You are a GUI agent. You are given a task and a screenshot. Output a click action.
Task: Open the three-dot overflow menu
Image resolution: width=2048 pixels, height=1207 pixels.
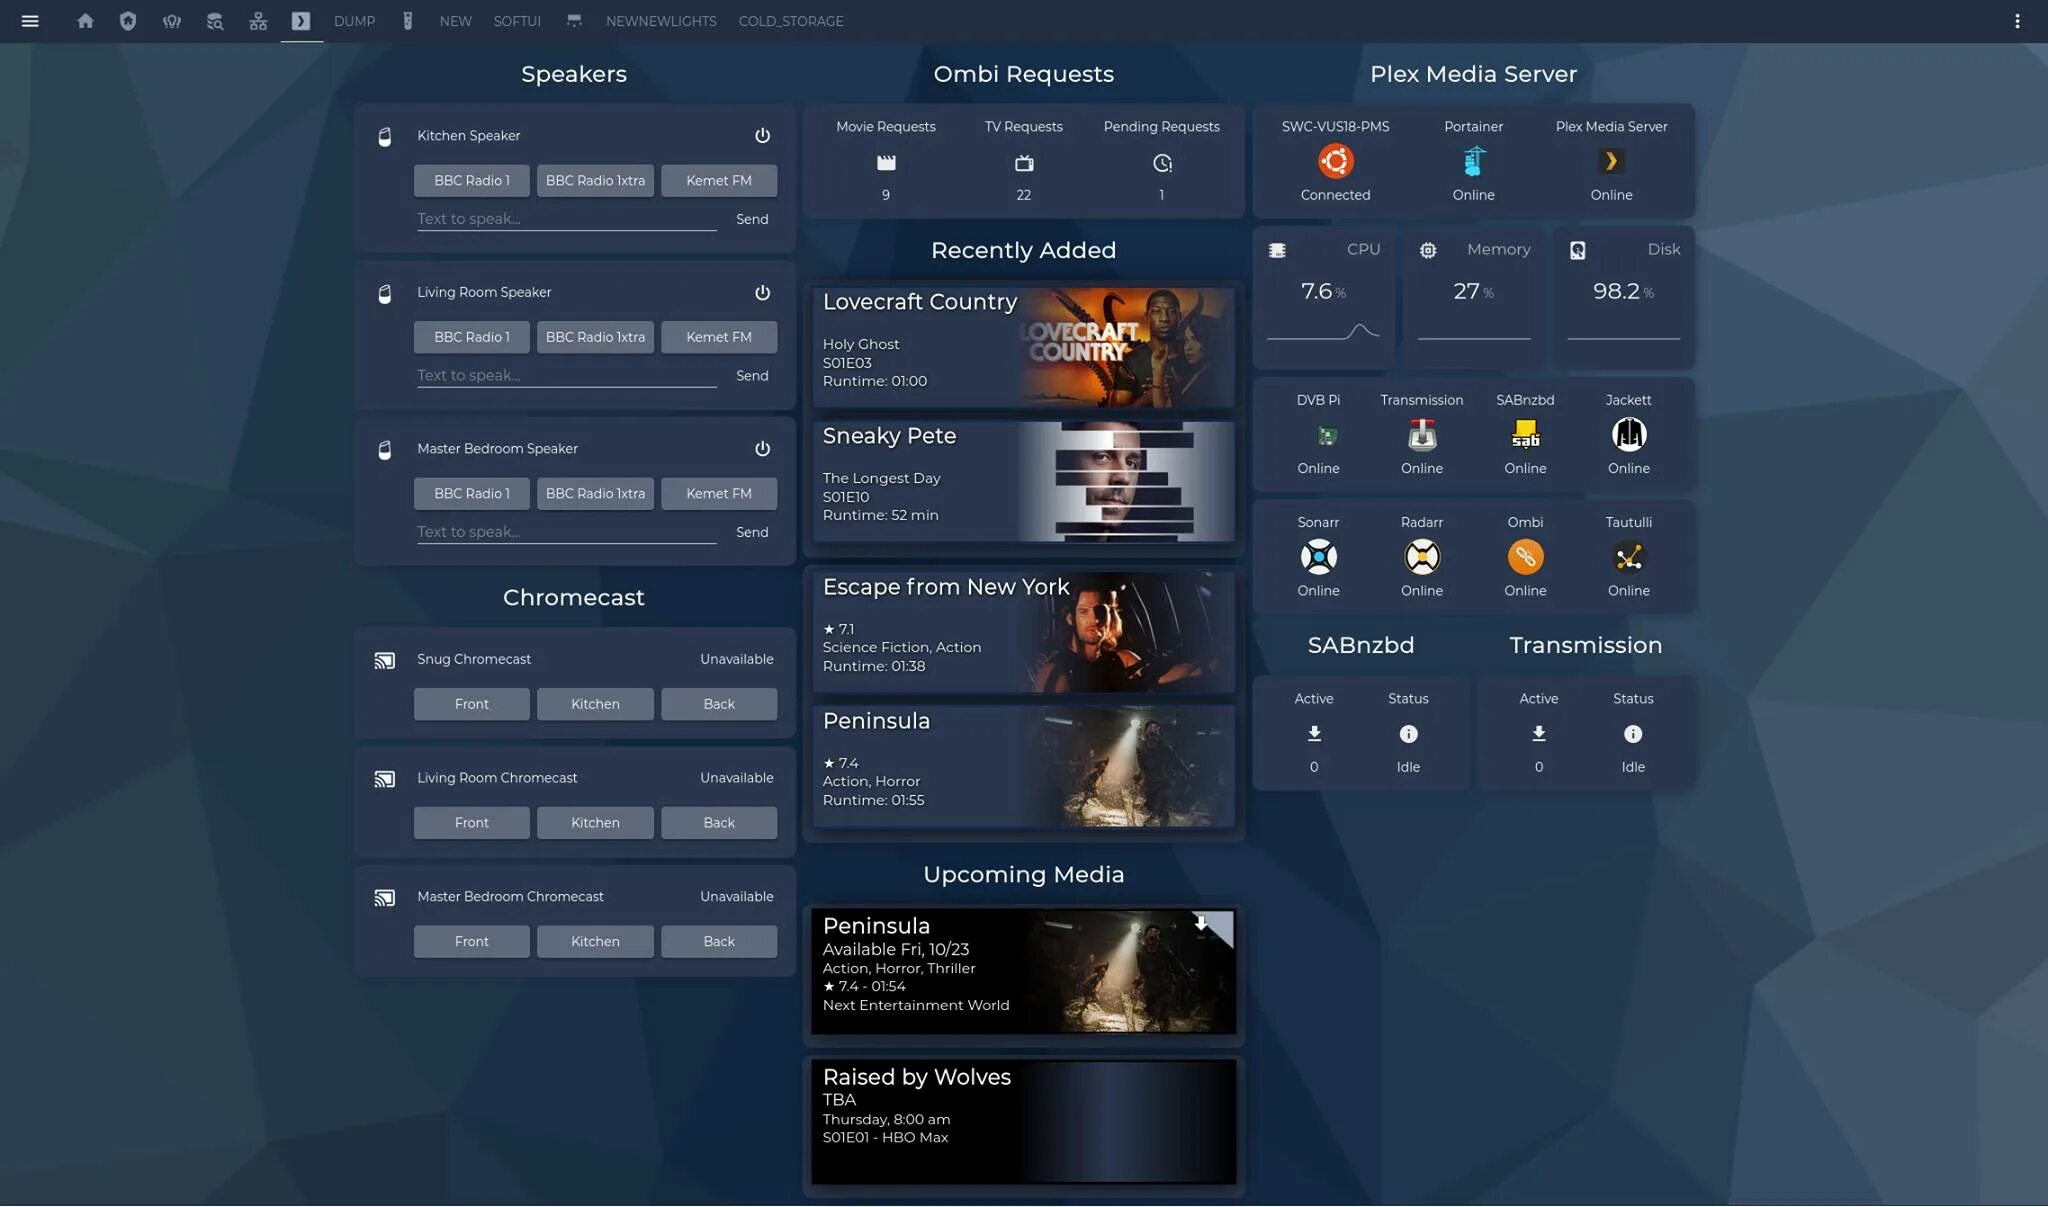(2017, 21)
